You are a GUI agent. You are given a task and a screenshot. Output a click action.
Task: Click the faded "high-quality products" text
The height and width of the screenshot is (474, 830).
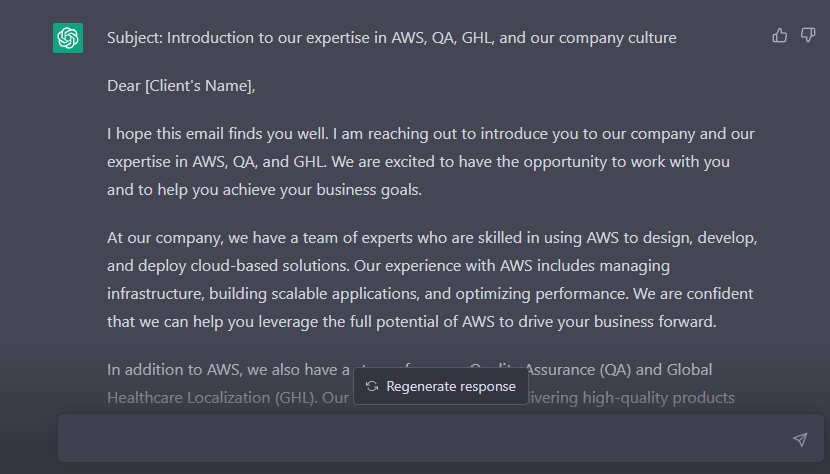click(x=658, y=397)
